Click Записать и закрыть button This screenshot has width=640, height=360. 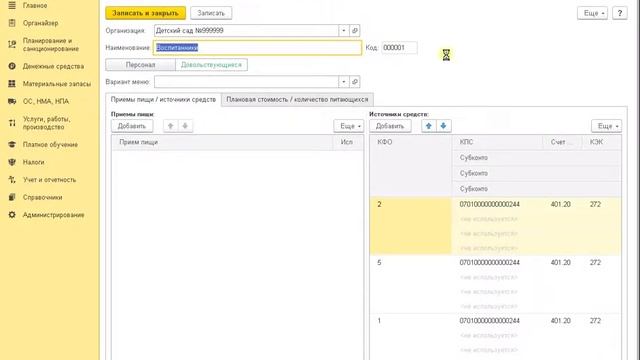click(x=145, y=13)
